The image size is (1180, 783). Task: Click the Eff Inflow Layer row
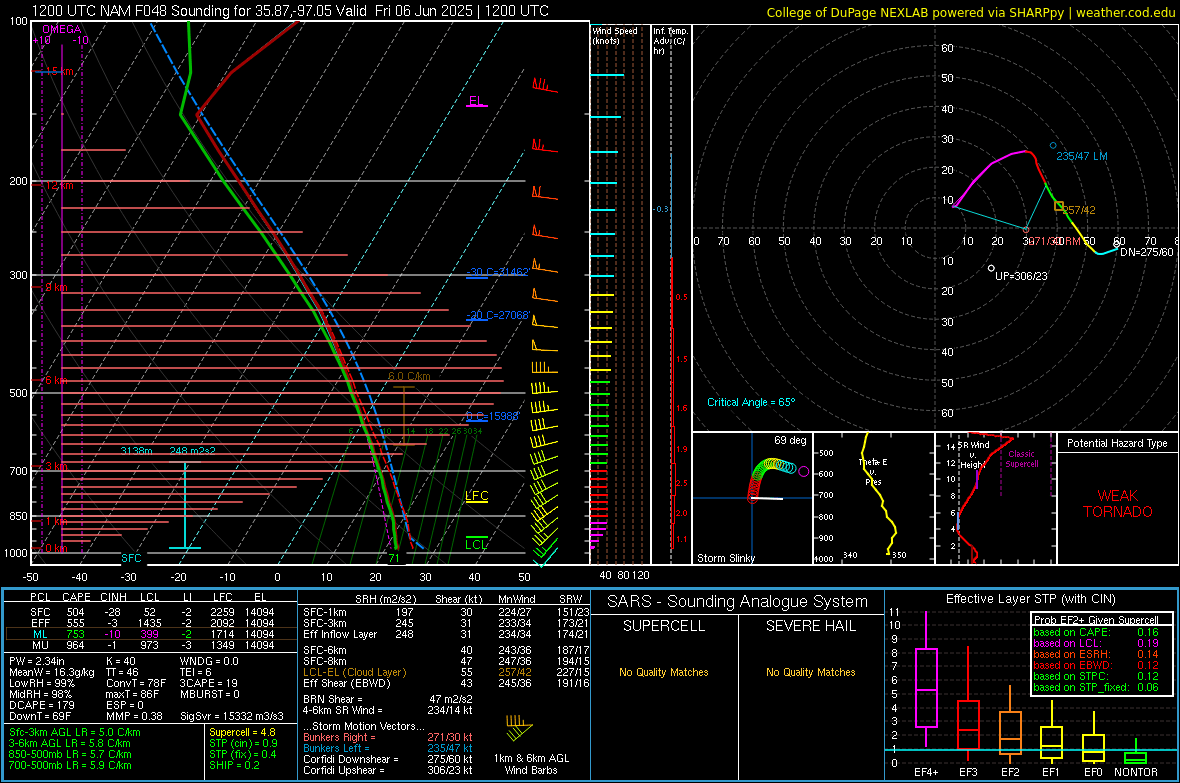[446, 634]
